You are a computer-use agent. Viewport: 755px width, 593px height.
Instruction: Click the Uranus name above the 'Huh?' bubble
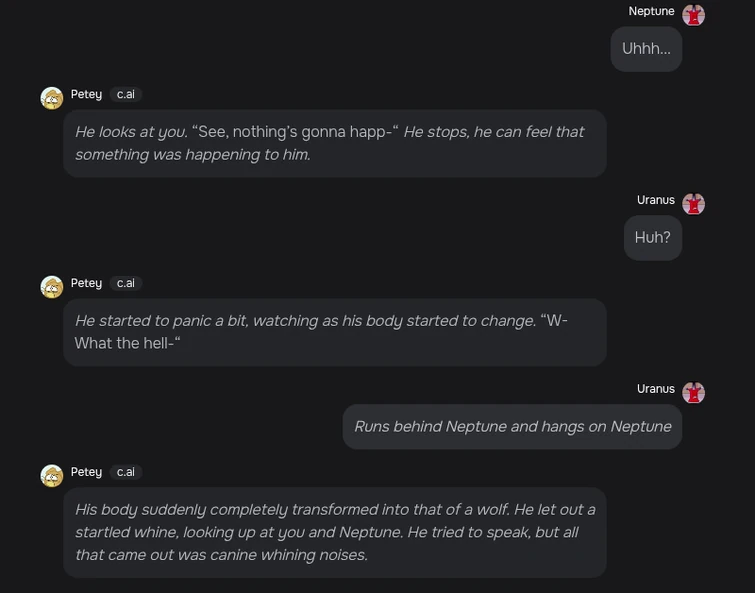point(655,200)
